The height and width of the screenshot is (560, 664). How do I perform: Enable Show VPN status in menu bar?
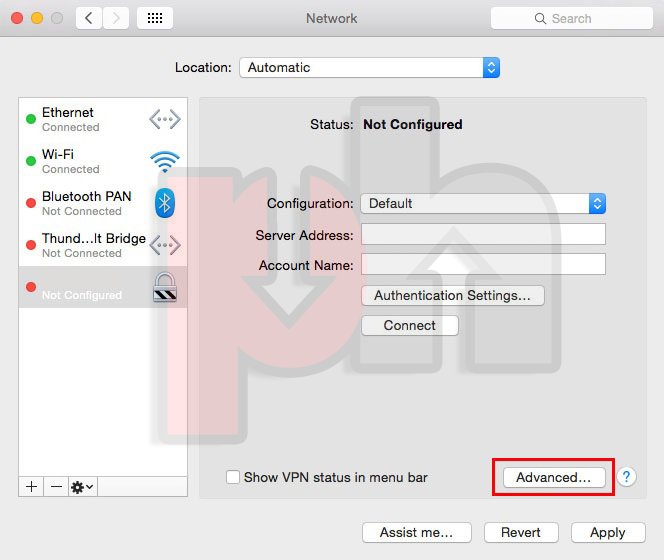click(x=232, y=477)
